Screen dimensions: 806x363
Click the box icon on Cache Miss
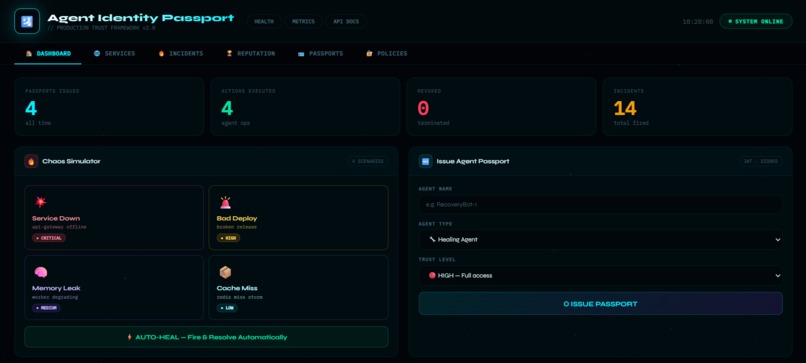(225, 272)
